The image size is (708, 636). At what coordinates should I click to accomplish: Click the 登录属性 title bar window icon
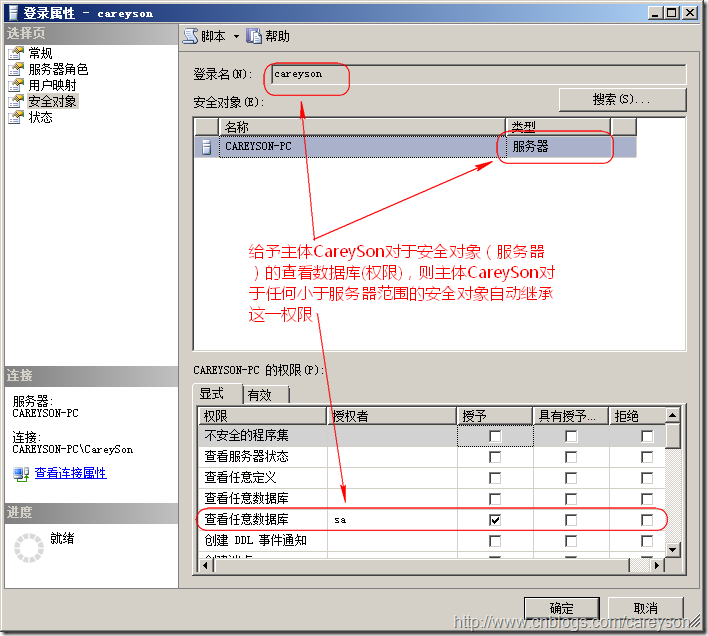pyautogui.click(x=14, y=13)
